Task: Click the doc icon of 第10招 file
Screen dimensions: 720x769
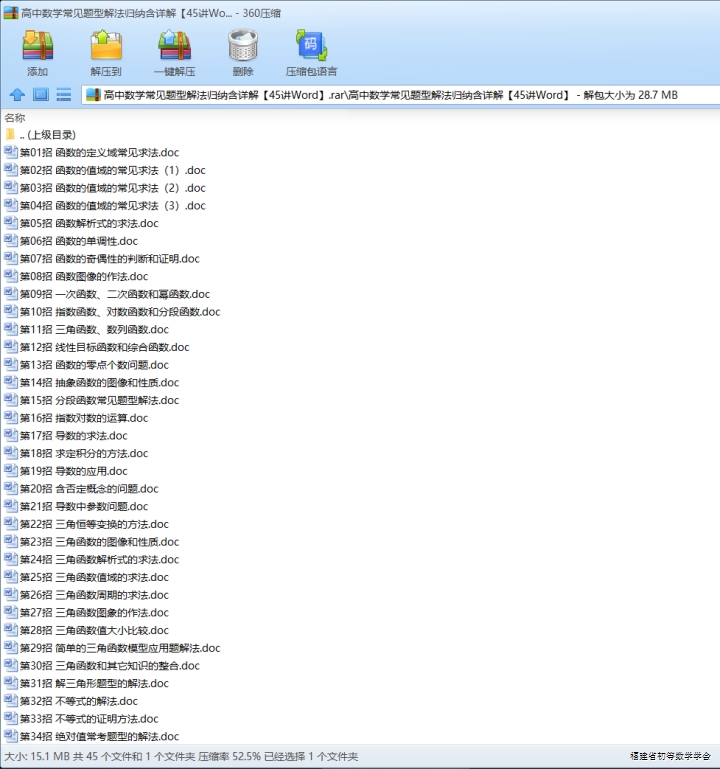Action: point(11,311)
